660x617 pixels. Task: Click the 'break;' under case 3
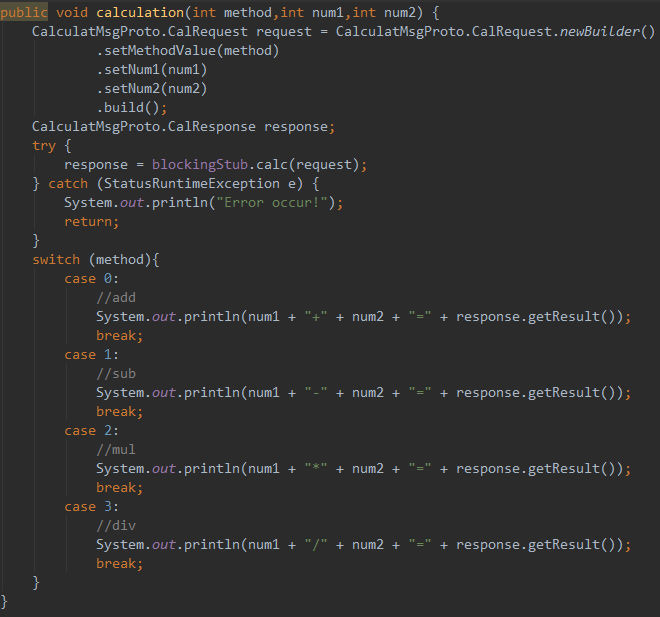coord(120,564)
